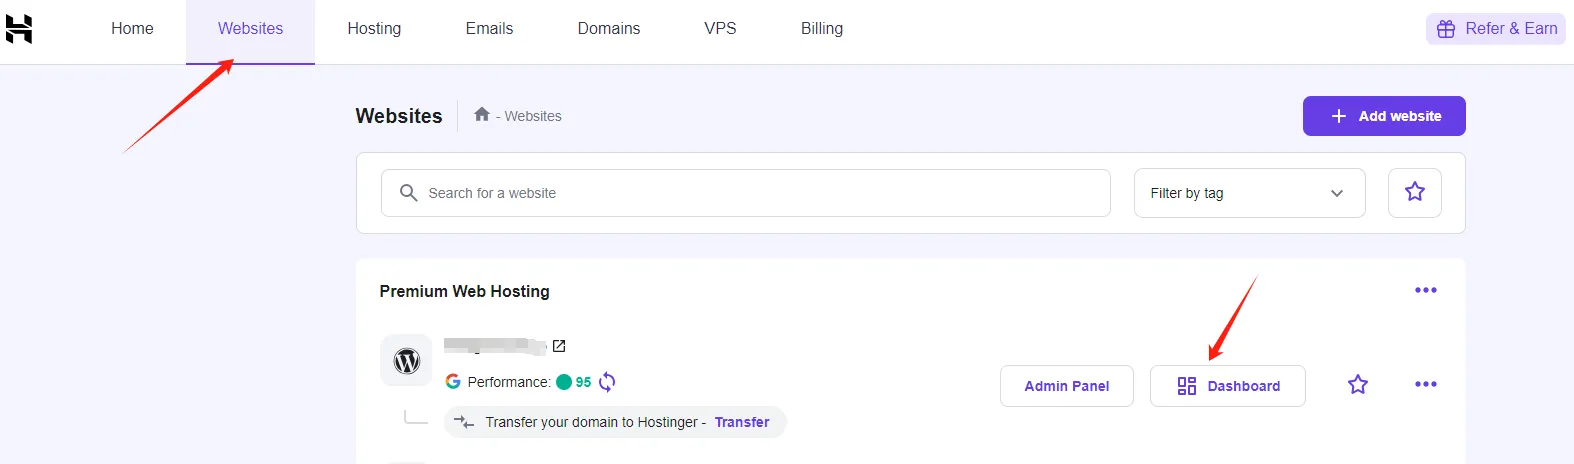Toggle favorites filter star button
The image size is (1574, 464).
tap(1414, 192)
